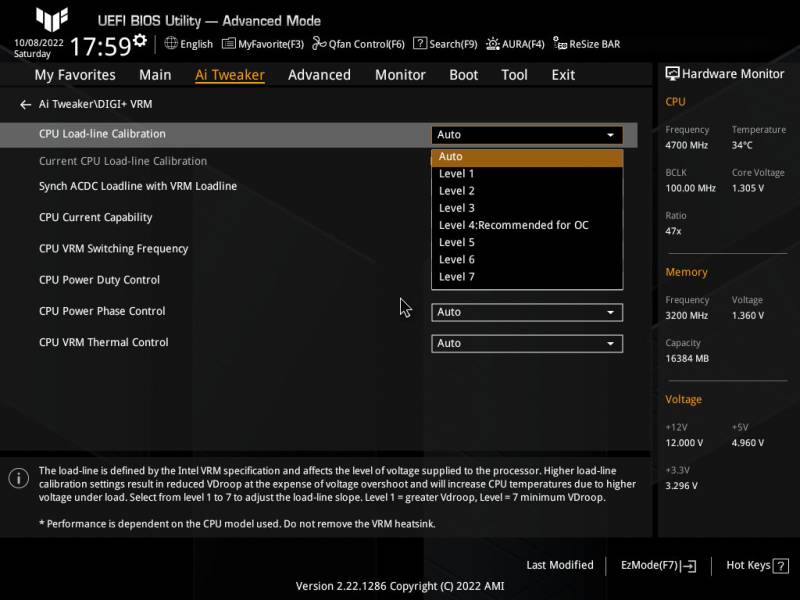Open the Tool tab
The height and width of the screenshot is (600, 800).
pos(514,75)
